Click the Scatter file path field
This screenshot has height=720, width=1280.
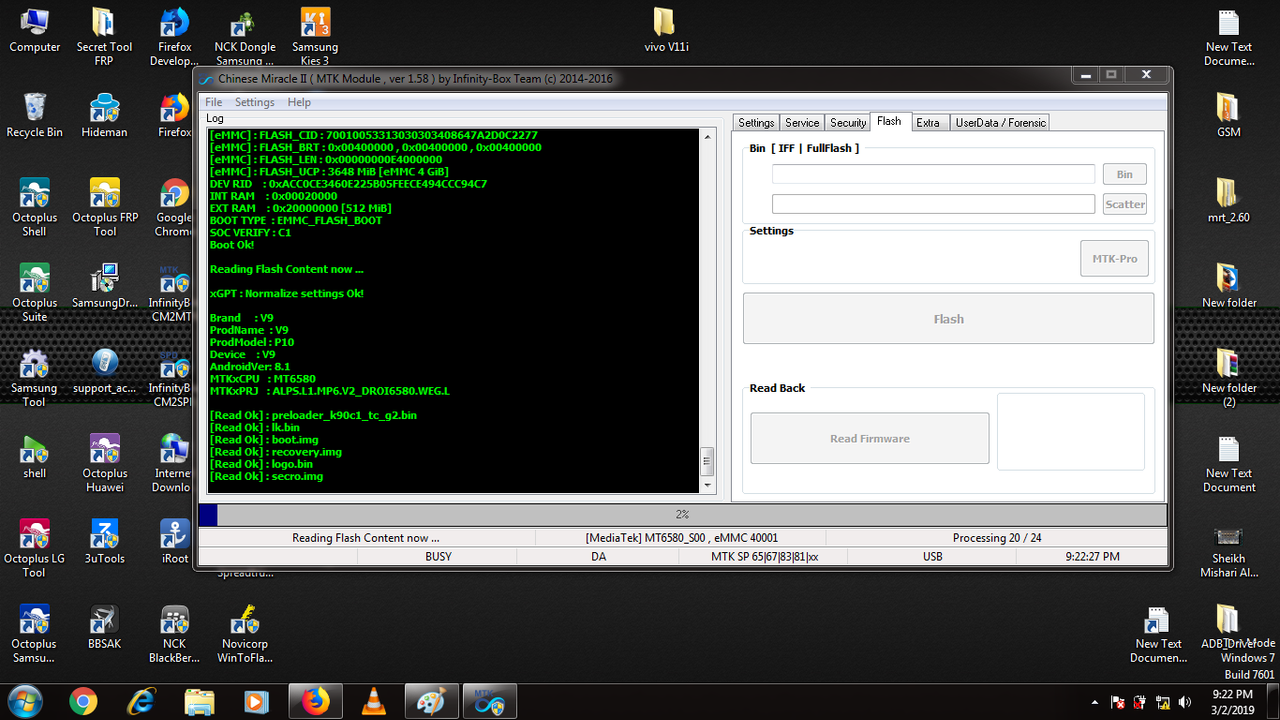tap(933, 204)
